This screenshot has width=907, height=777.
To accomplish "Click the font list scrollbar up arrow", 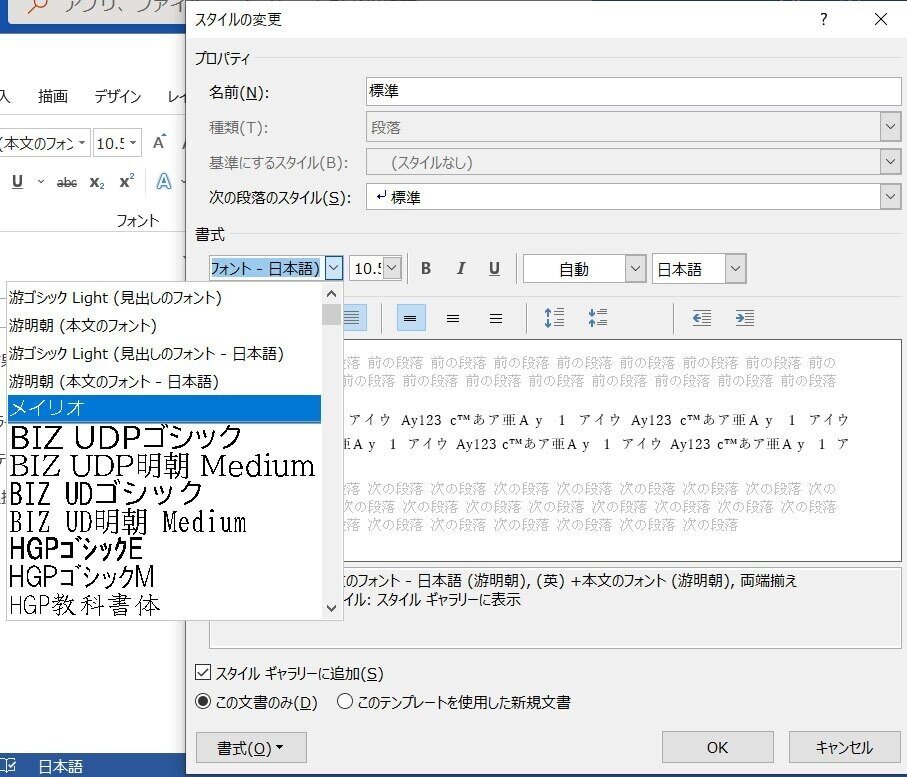I will click(x=331, y=294).
